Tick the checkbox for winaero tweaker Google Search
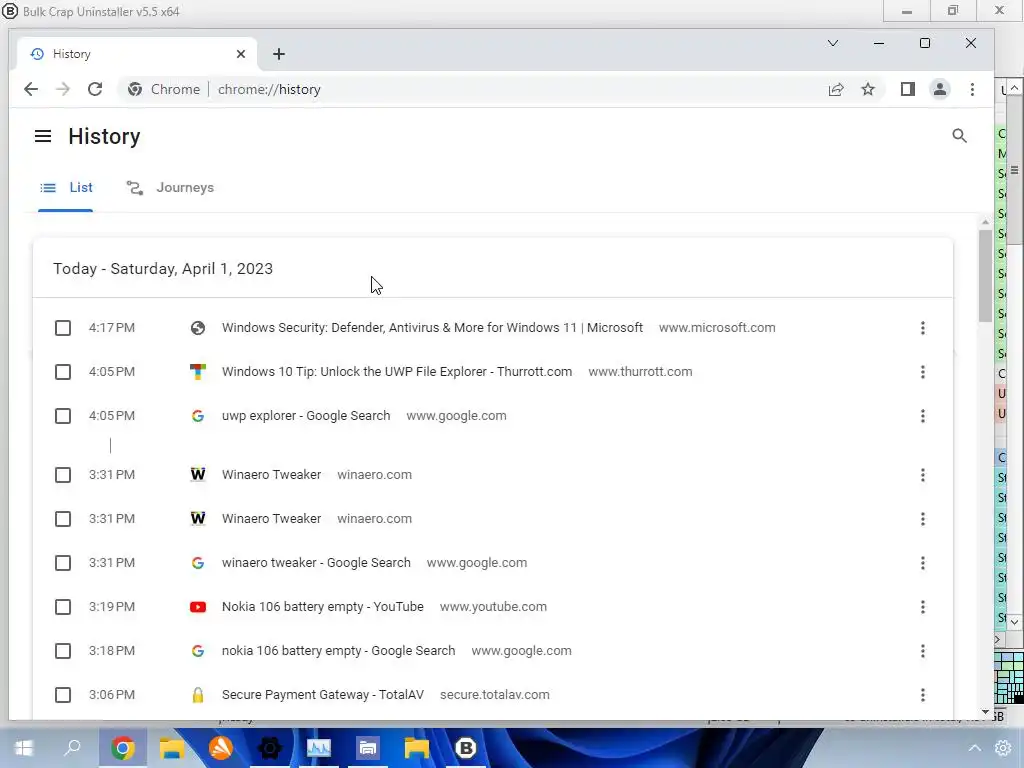Screen dimensions: 1024x768 pos(63,563)
